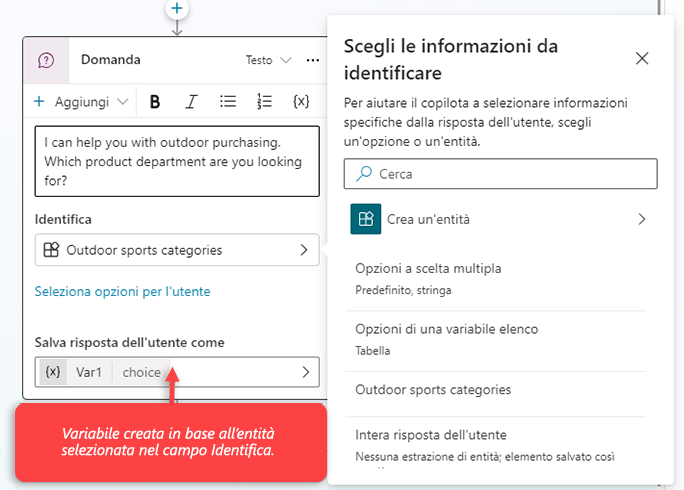
Task: Click the plus add-node button at top
Action: [177, 9]
